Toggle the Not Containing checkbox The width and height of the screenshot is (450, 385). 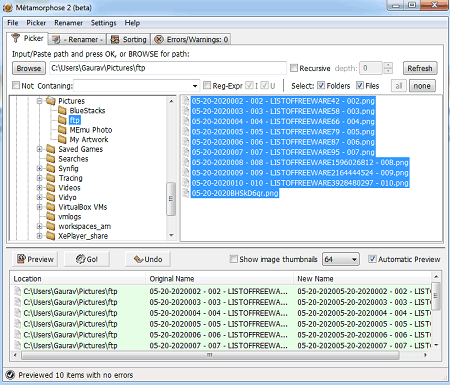(16, 86)
